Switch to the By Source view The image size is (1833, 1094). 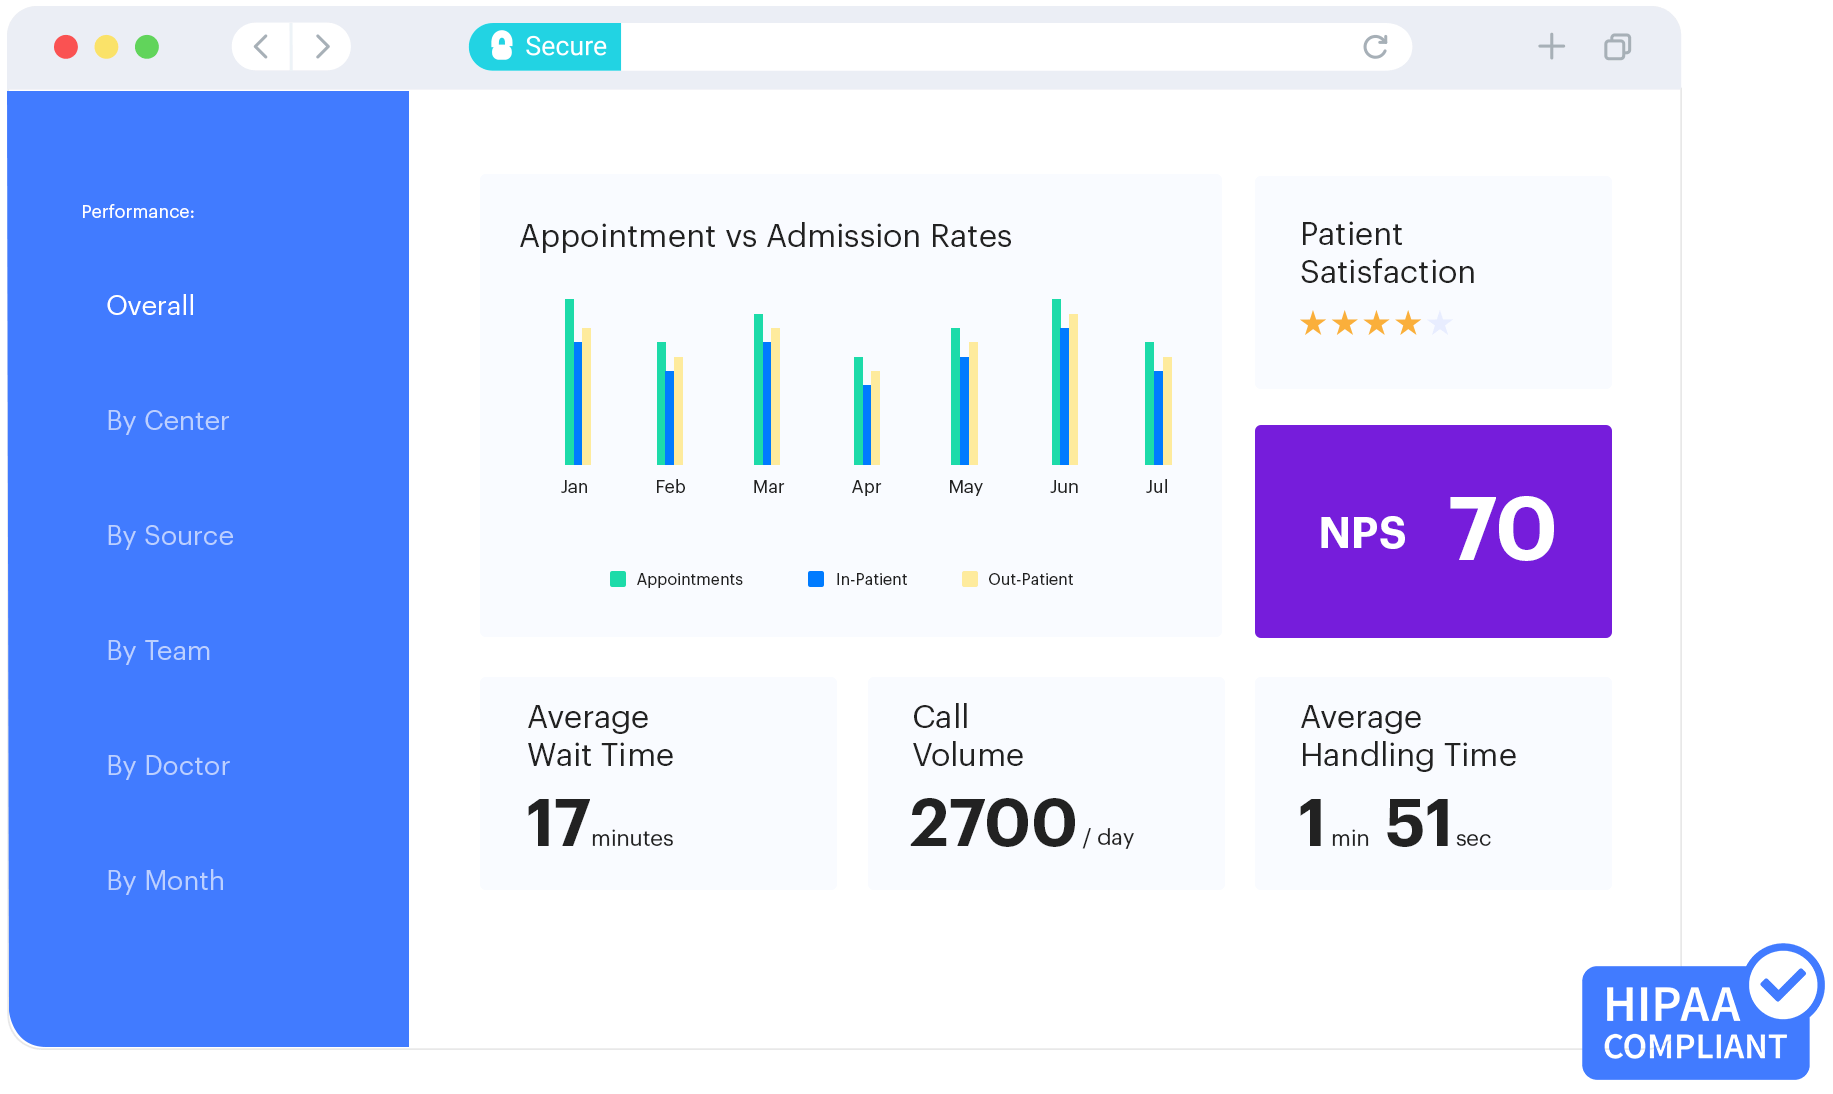pos(169,536)
